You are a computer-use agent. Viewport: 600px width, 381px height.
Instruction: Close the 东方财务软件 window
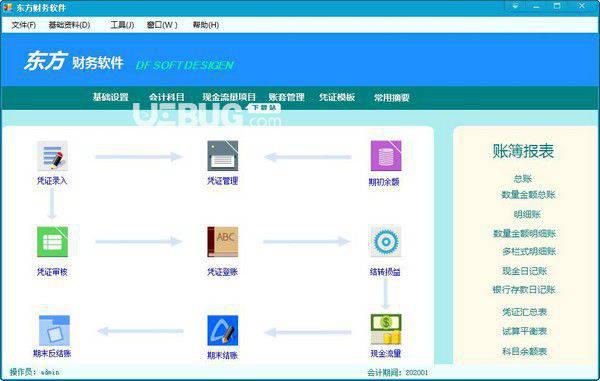[x=582, y=6]
